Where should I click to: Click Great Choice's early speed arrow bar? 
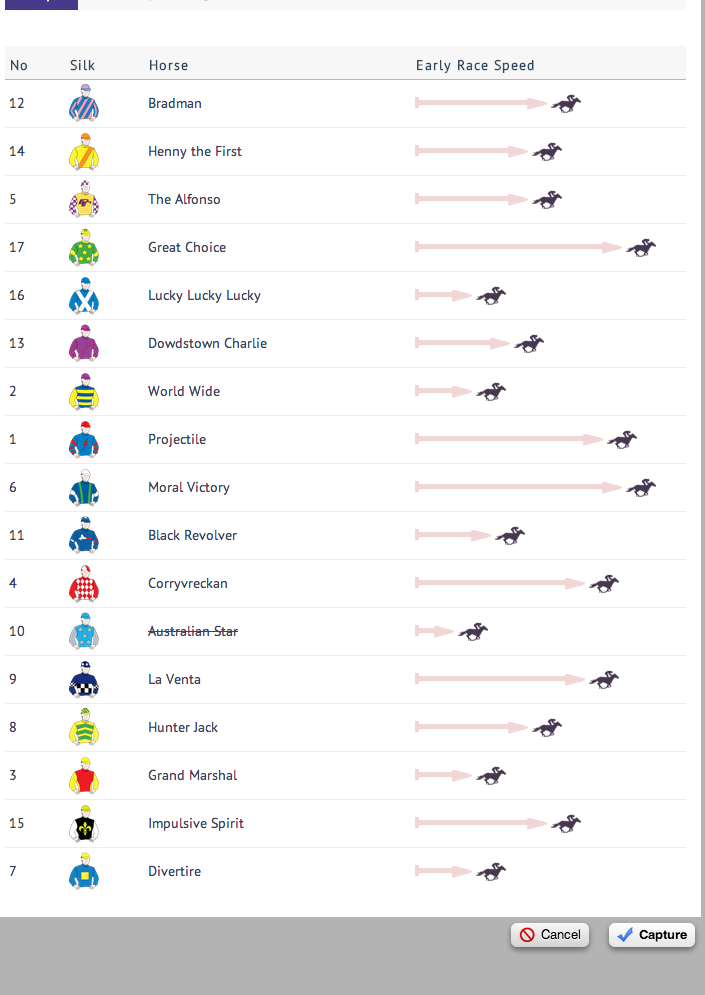[518, 247]
